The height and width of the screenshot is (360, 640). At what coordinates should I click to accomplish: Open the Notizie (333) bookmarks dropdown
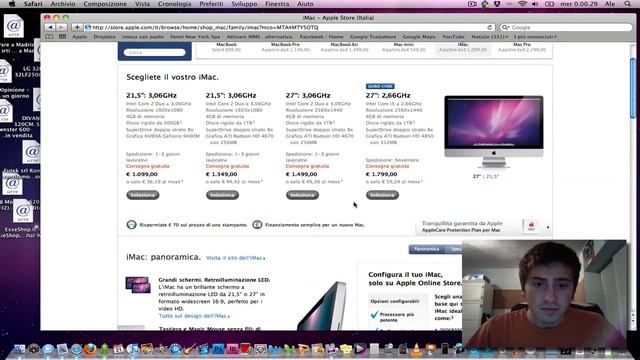(x=490, y=37)
